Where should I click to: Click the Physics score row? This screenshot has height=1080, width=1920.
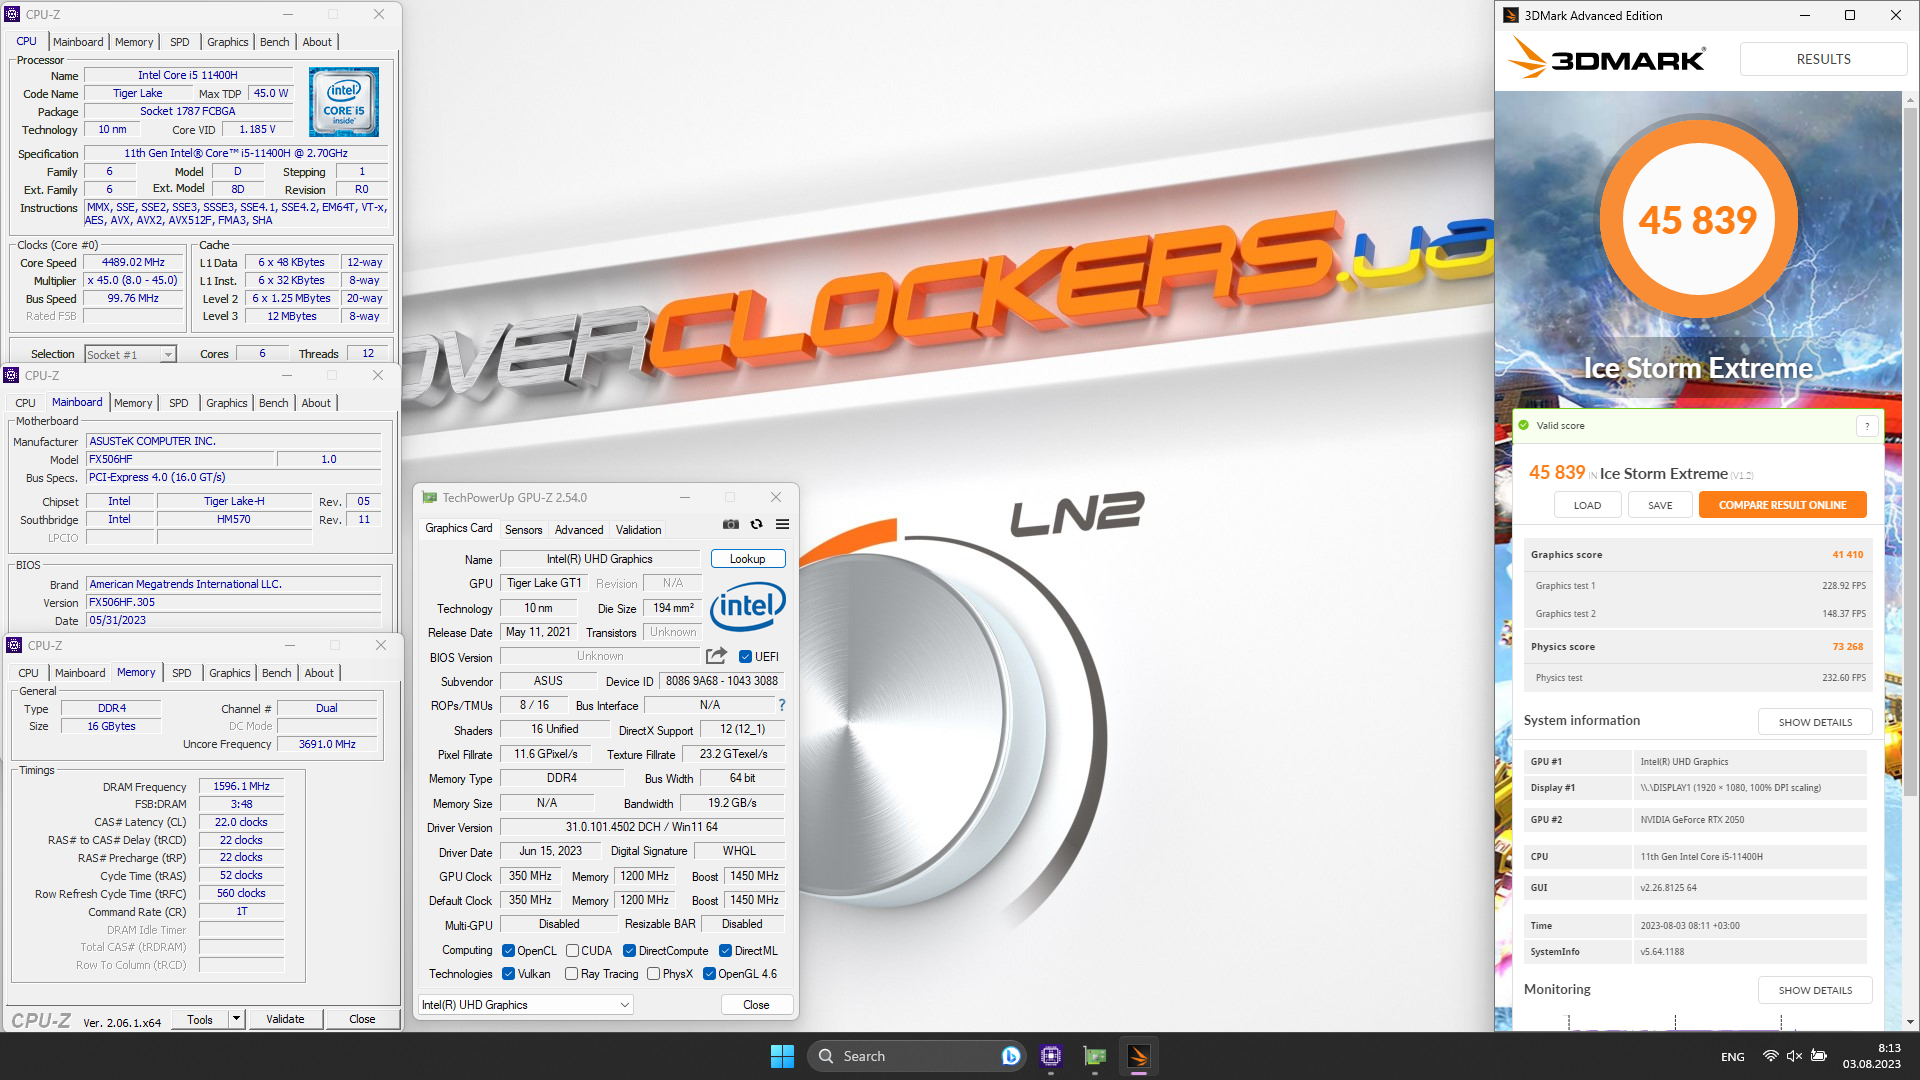click(x=1696, y=647)
